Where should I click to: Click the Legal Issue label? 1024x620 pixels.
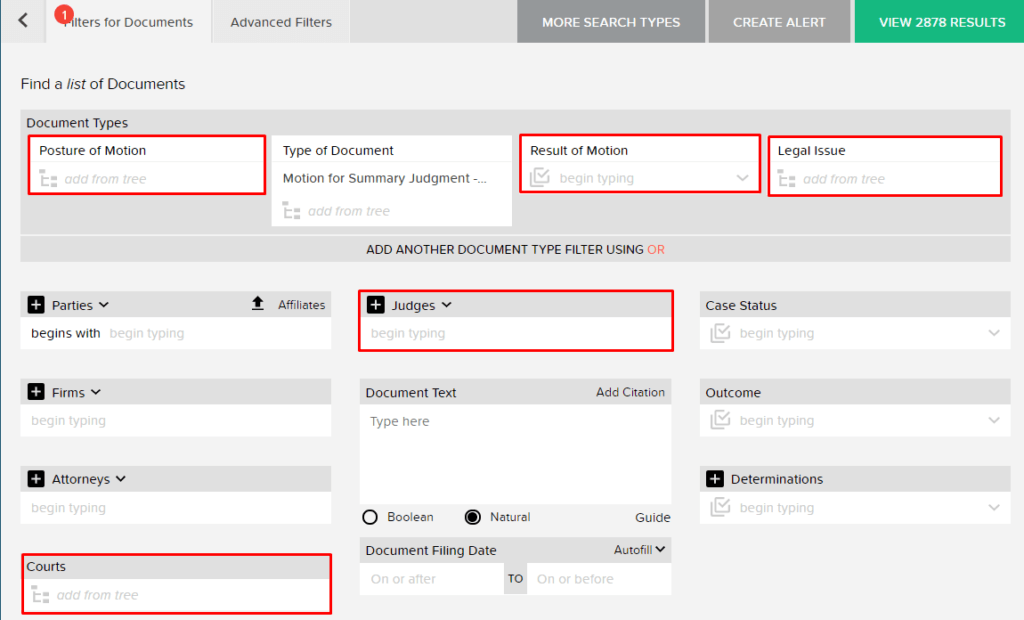(x=811, y=150)
